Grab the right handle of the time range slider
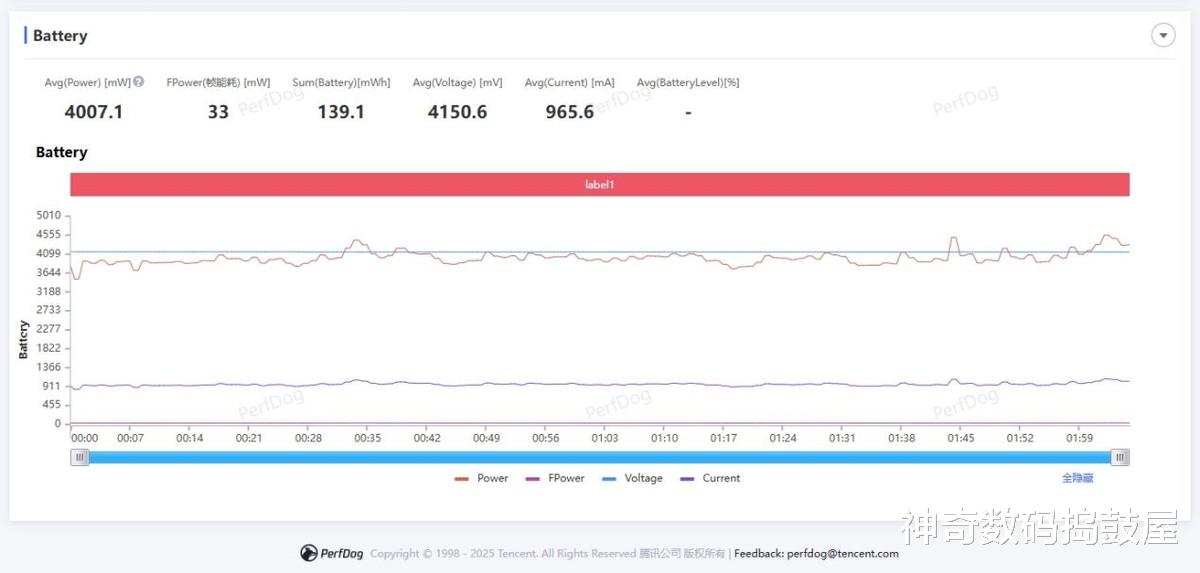 (1121, 457)
